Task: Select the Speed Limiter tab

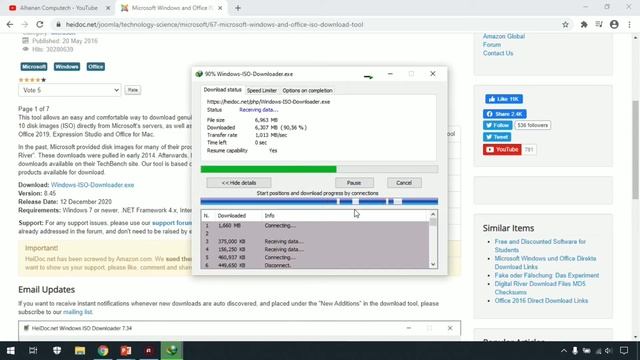Action: coord(262,91)
